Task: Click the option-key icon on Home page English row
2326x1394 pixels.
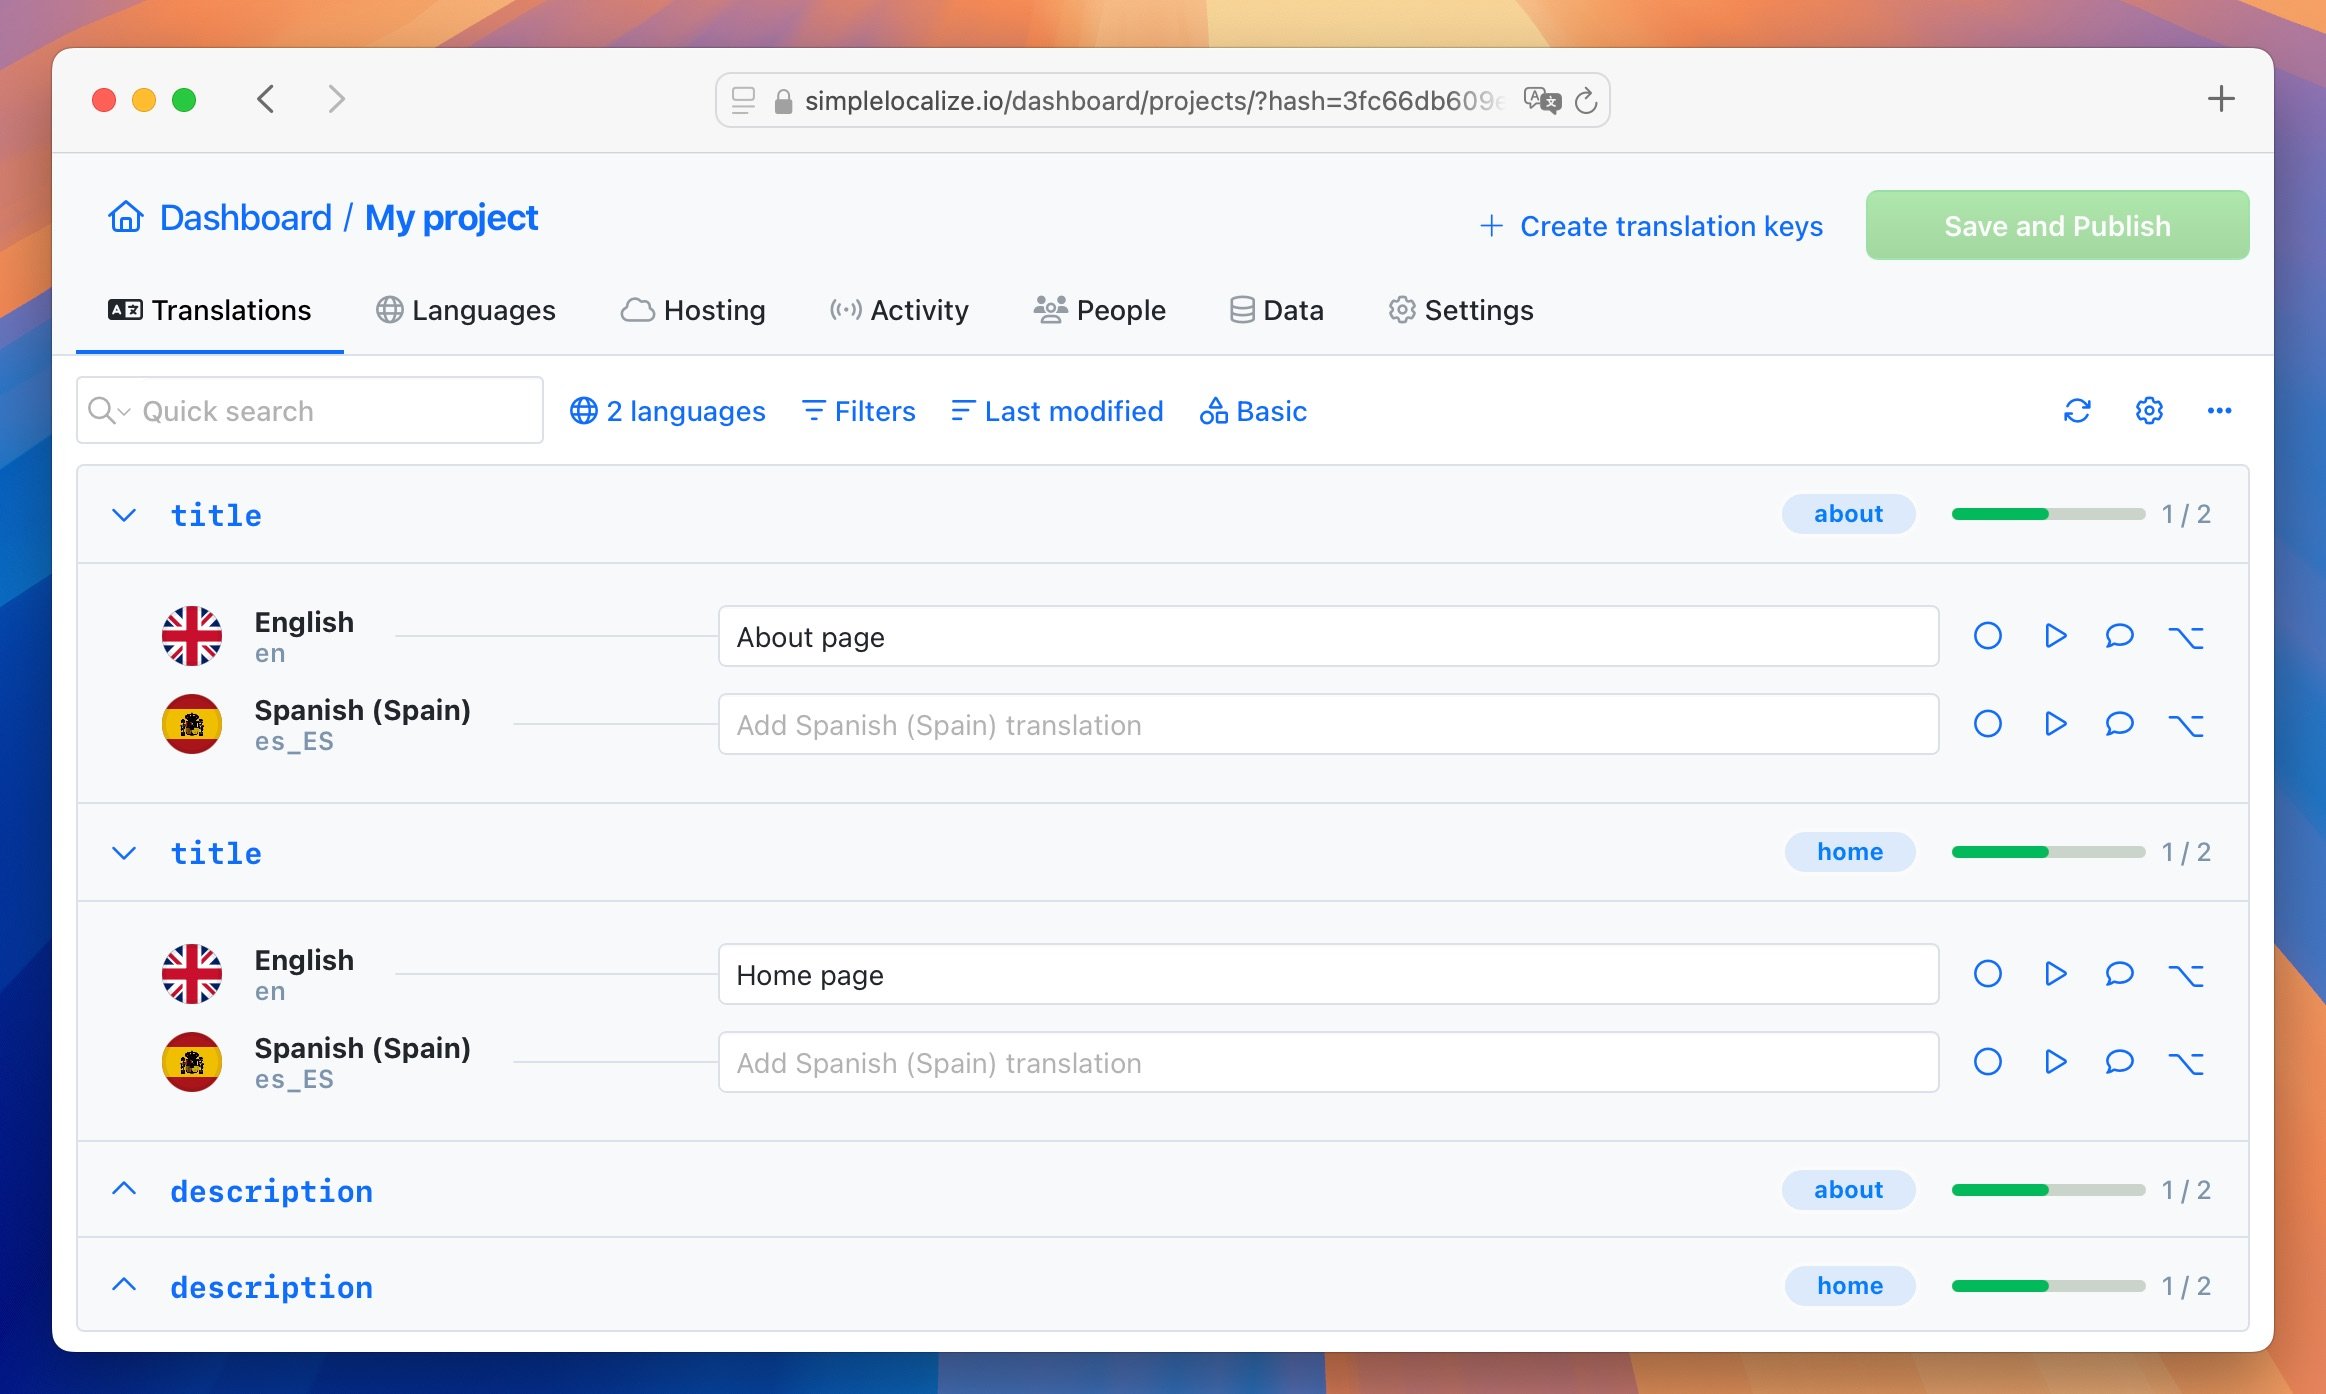Action: pos(2186,975)
